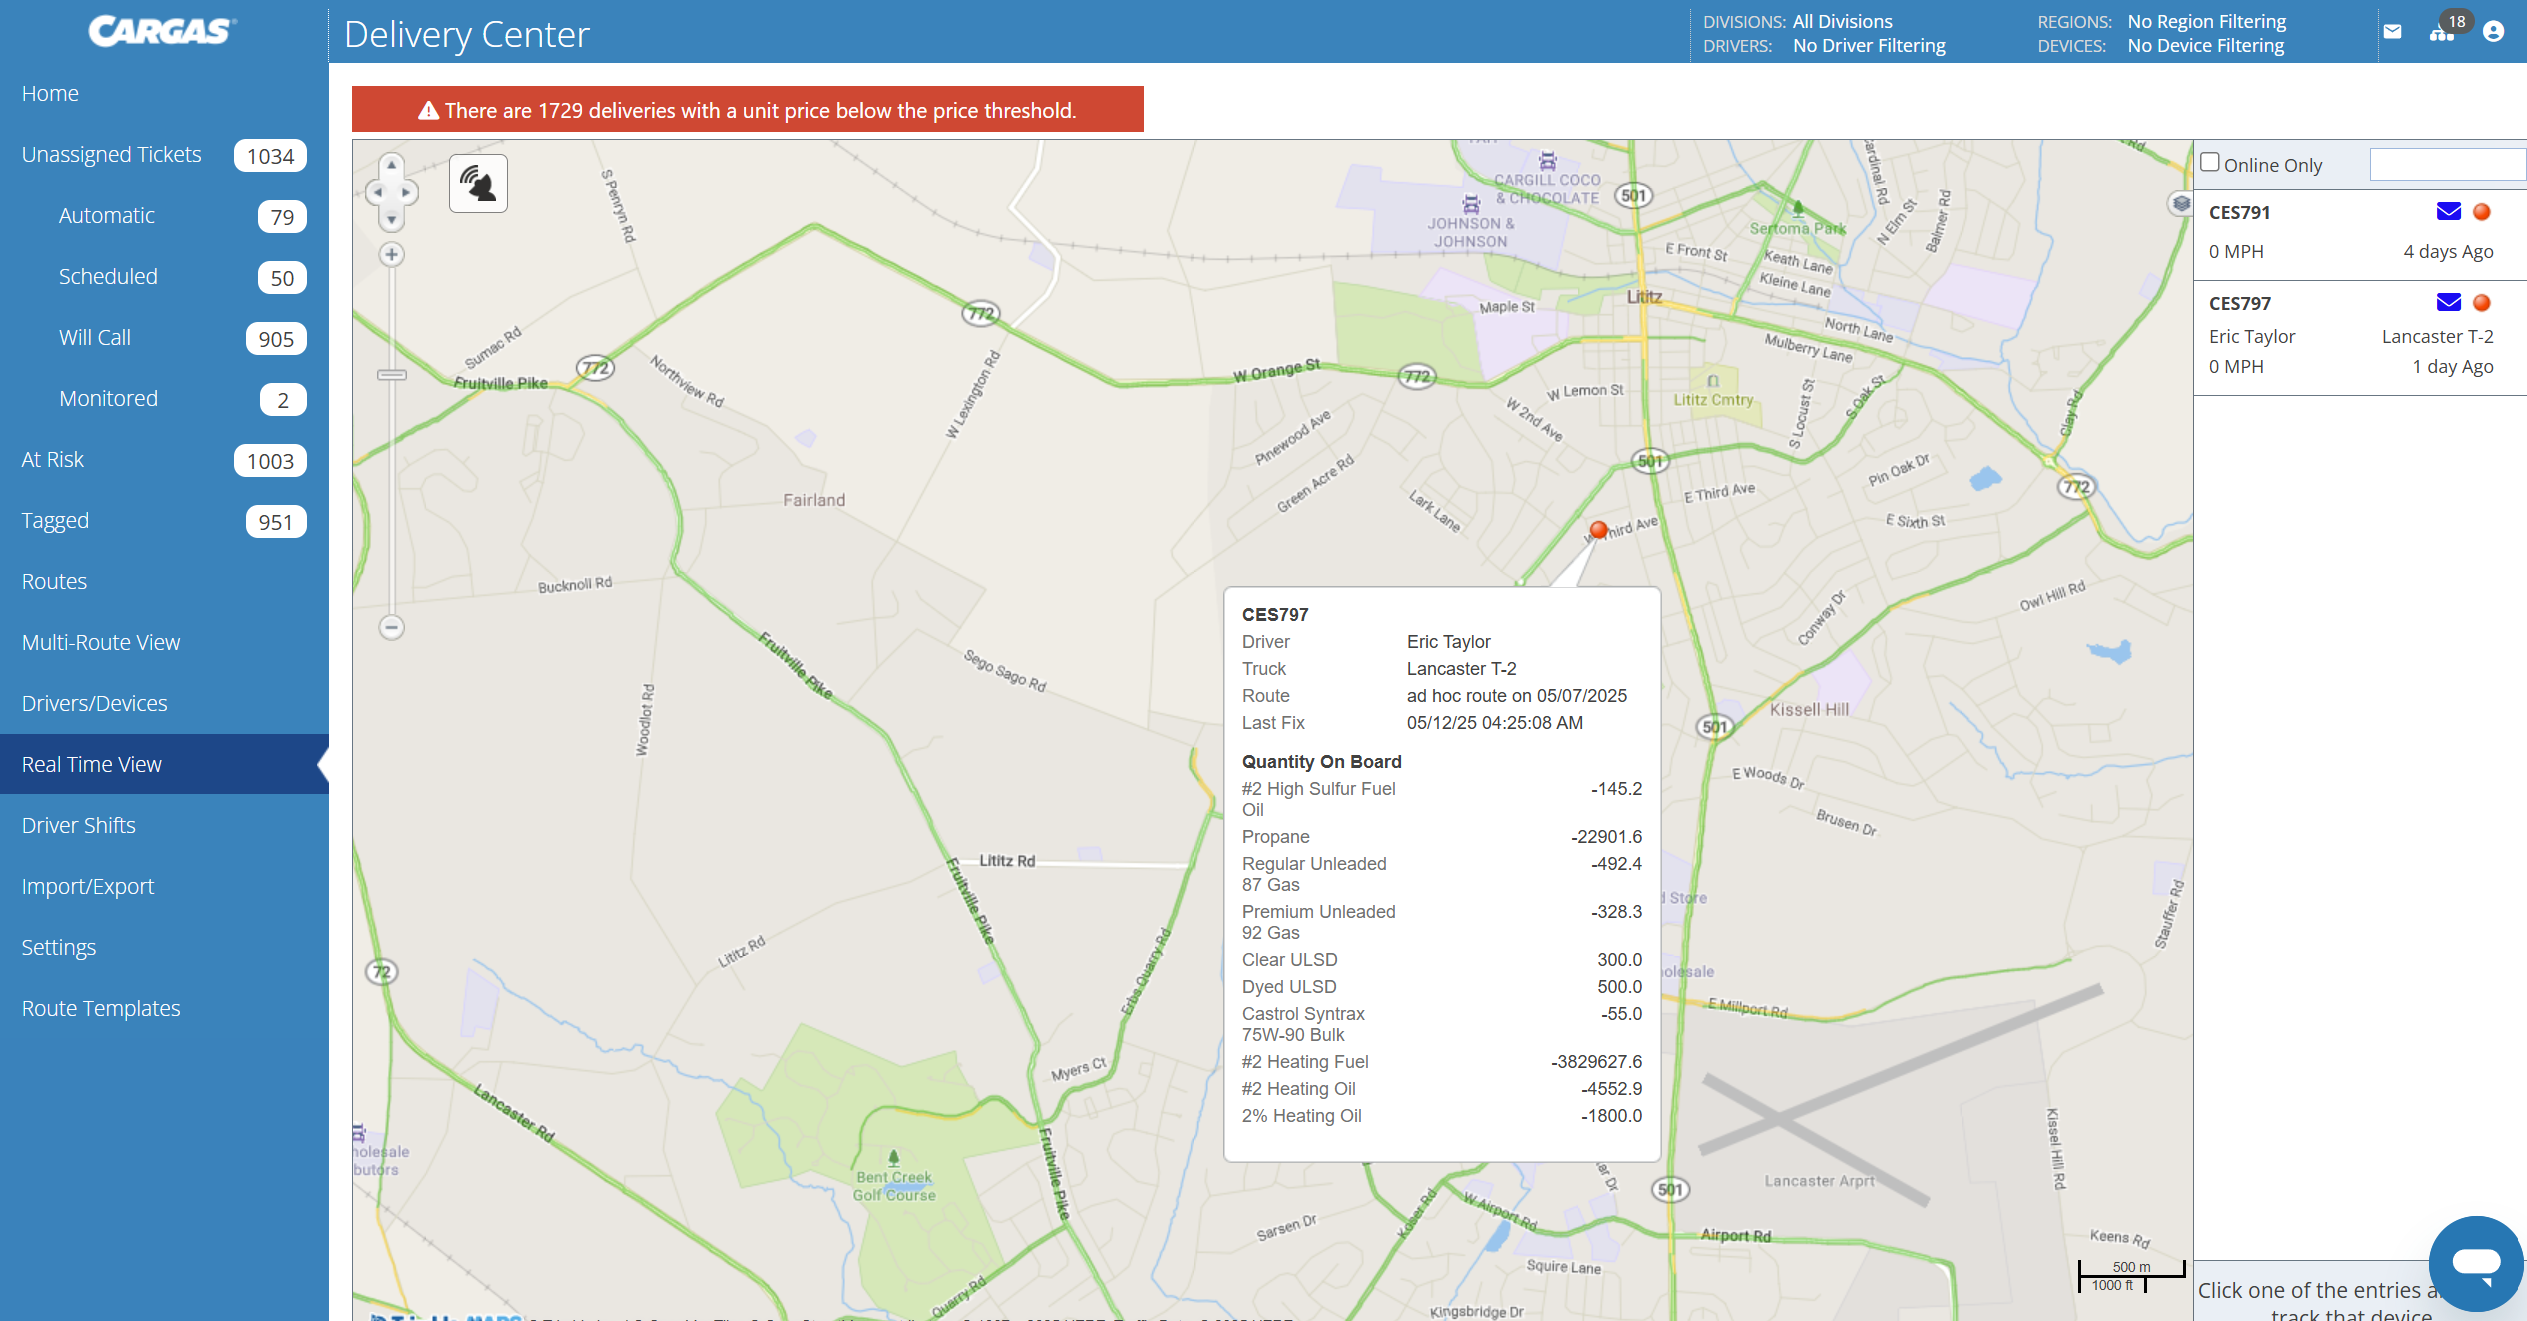2527x1321 pixels.
Task: Click the map zoom slider handle
Action: [391, 376]
